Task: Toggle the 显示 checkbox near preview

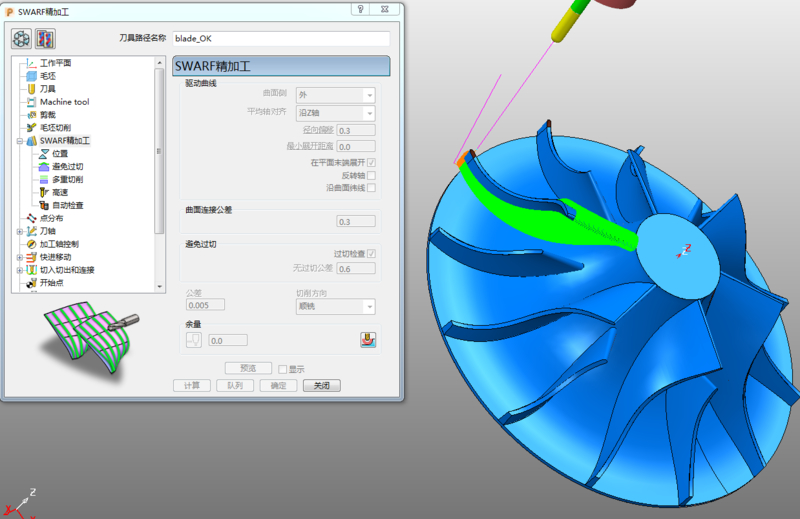Action: click(x=283, y=369)
